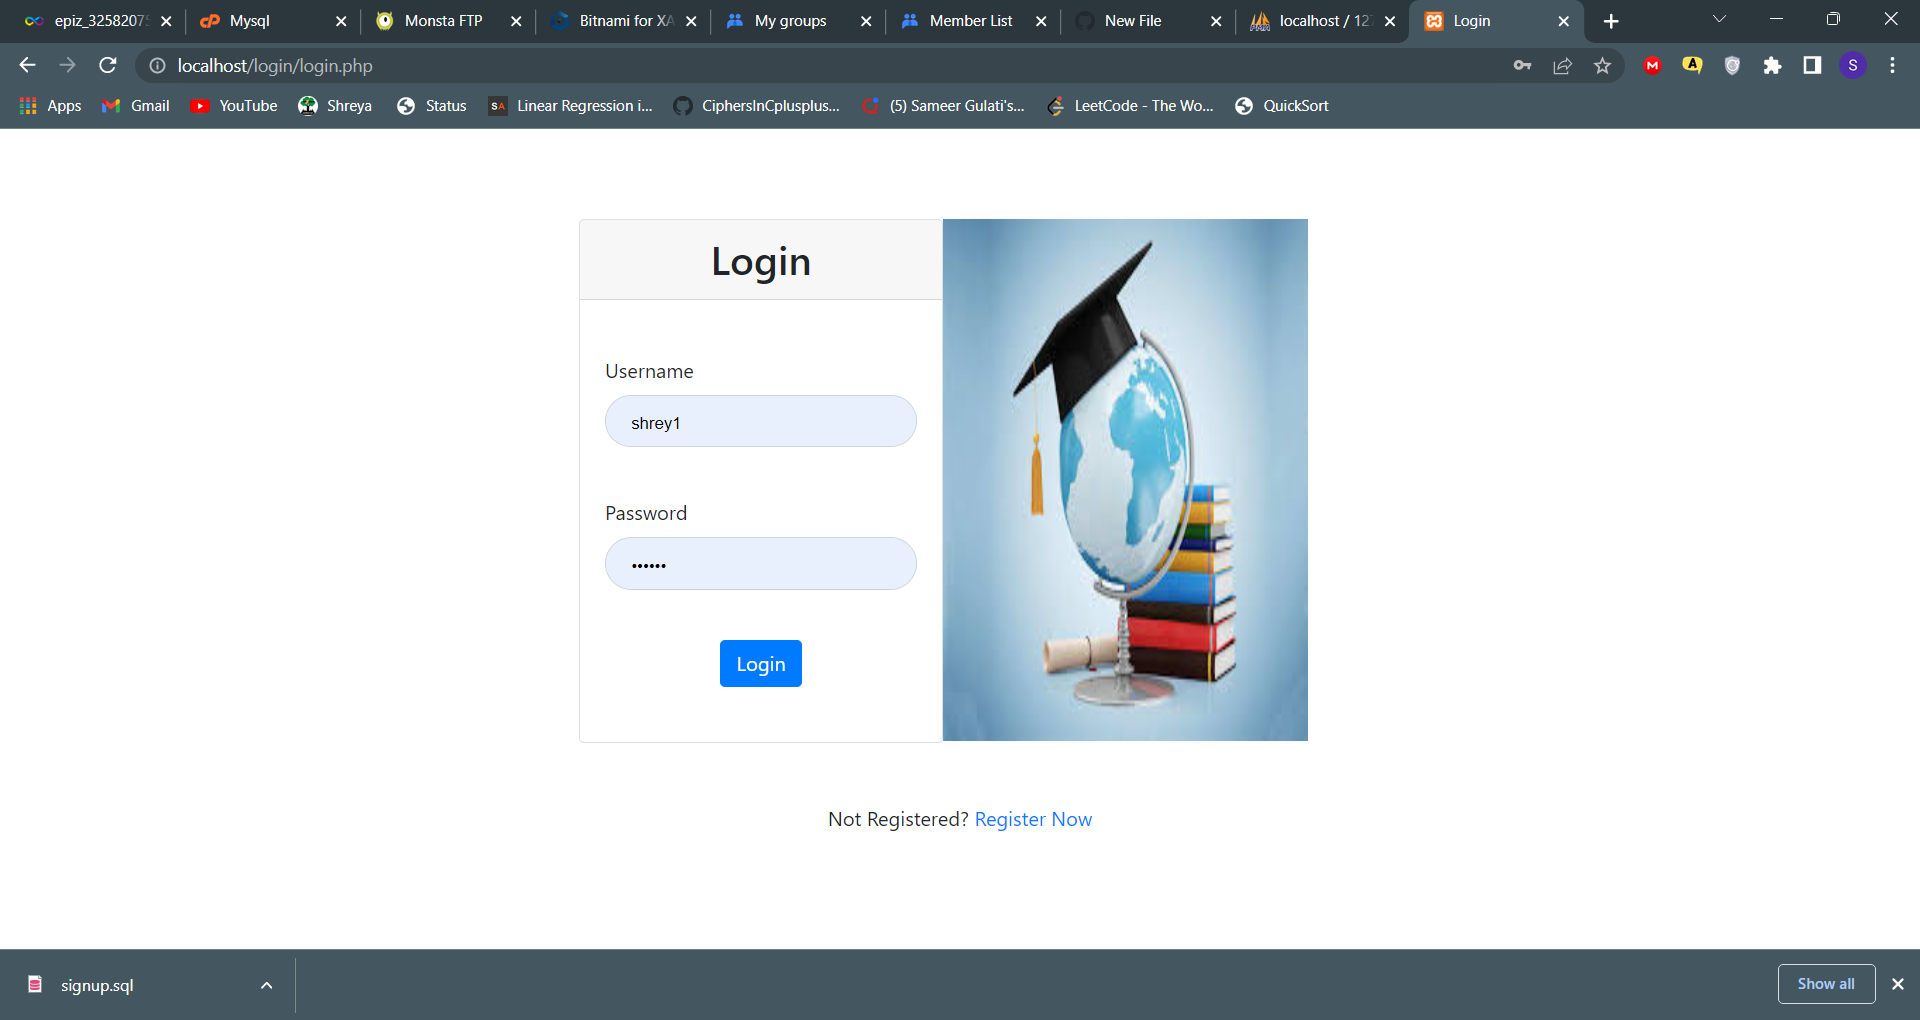Screen dimensions: 1920x1020
Task: Open the shield privacy extension icon
Action: pos(1732,65)
